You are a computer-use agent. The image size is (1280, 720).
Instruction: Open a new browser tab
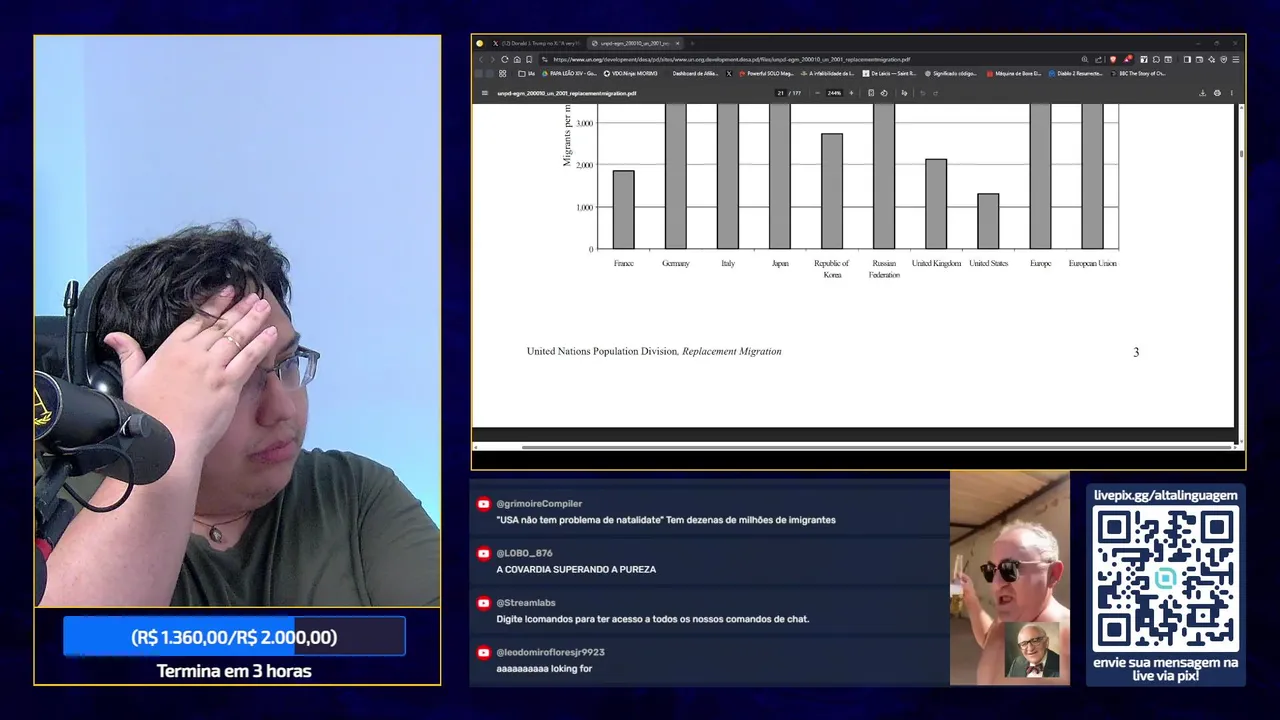[692, 43]
